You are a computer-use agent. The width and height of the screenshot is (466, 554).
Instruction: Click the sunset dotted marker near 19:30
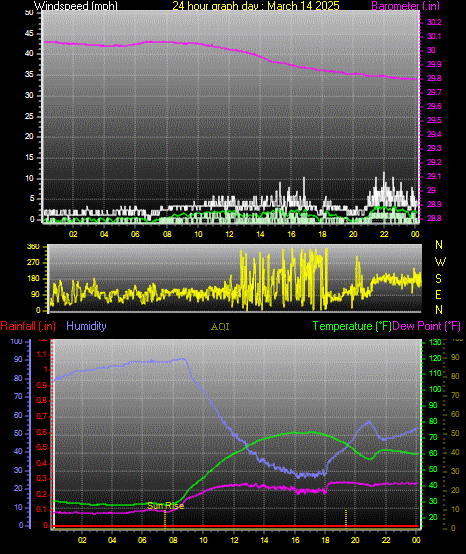pyautogui.click(x=346, y=518)
